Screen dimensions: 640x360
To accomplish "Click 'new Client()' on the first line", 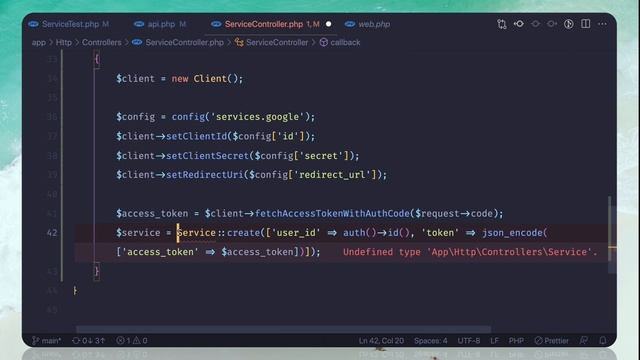I will [207, 79].
